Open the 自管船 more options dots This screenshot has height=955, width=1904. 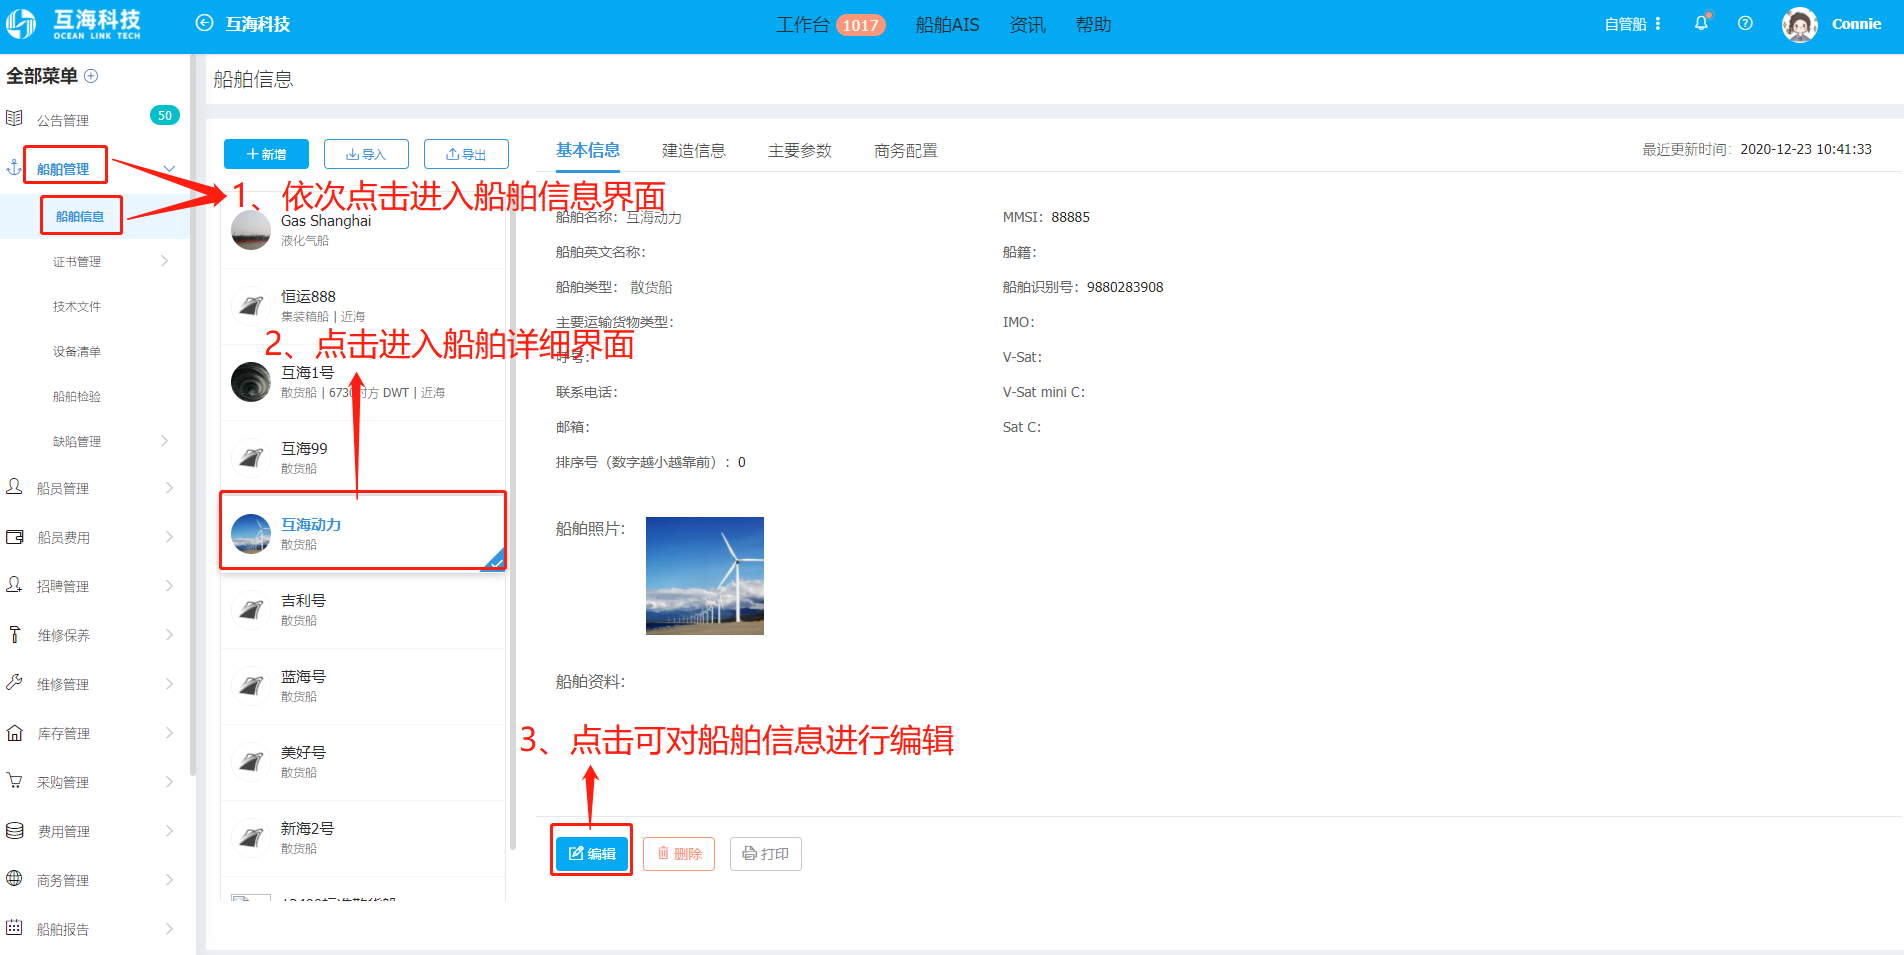1658,24
